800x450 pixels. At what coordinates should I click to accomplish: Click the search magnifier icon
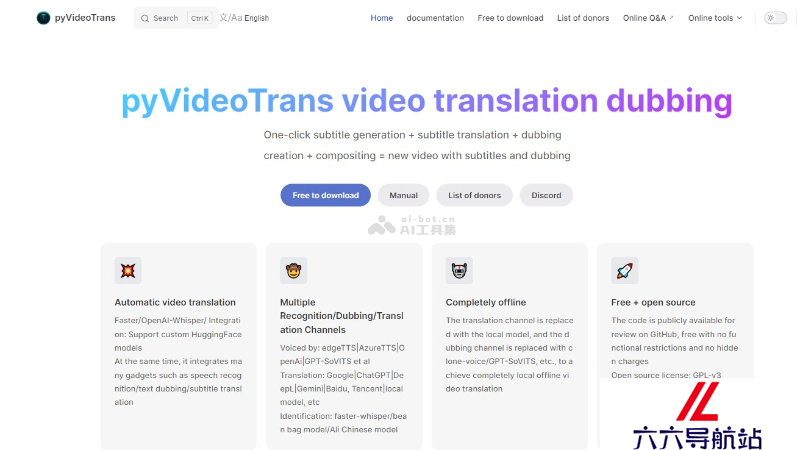tap(145, 18)
